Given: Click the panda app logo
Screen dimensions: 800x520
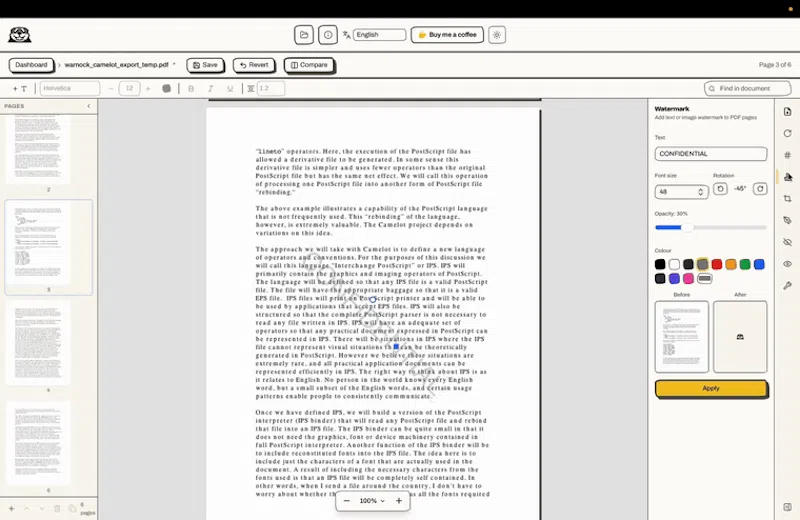Looking at the screenshot, I should (20, 35).
